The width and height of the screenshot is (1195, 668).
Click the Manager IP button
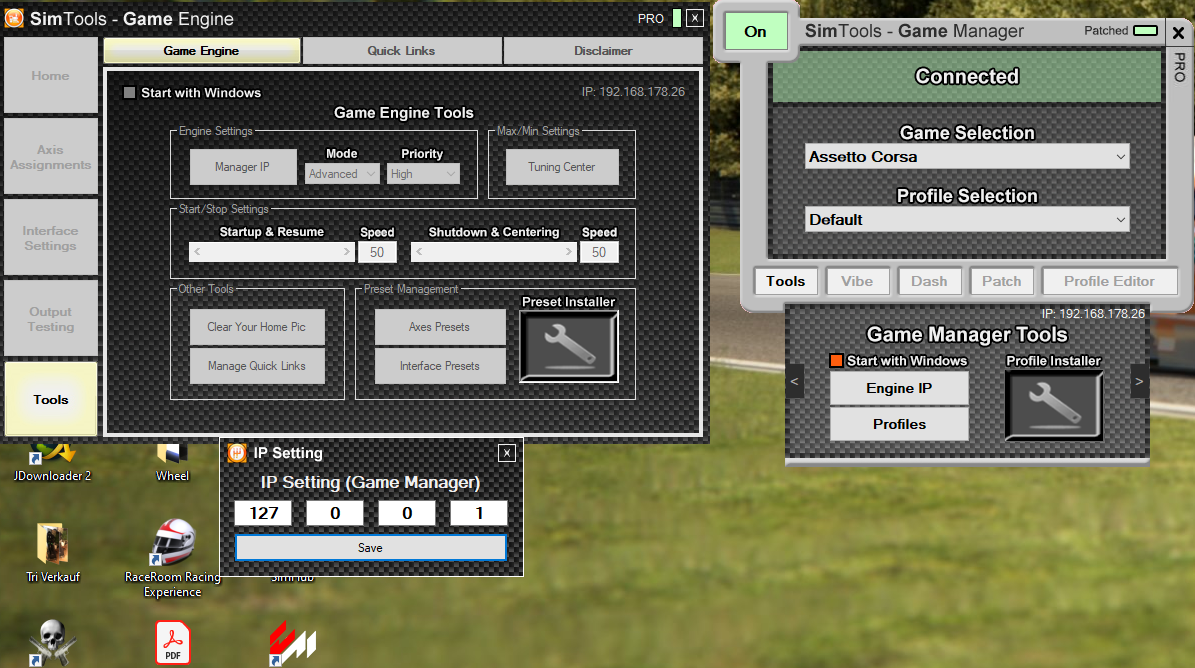tap(242, 167)
